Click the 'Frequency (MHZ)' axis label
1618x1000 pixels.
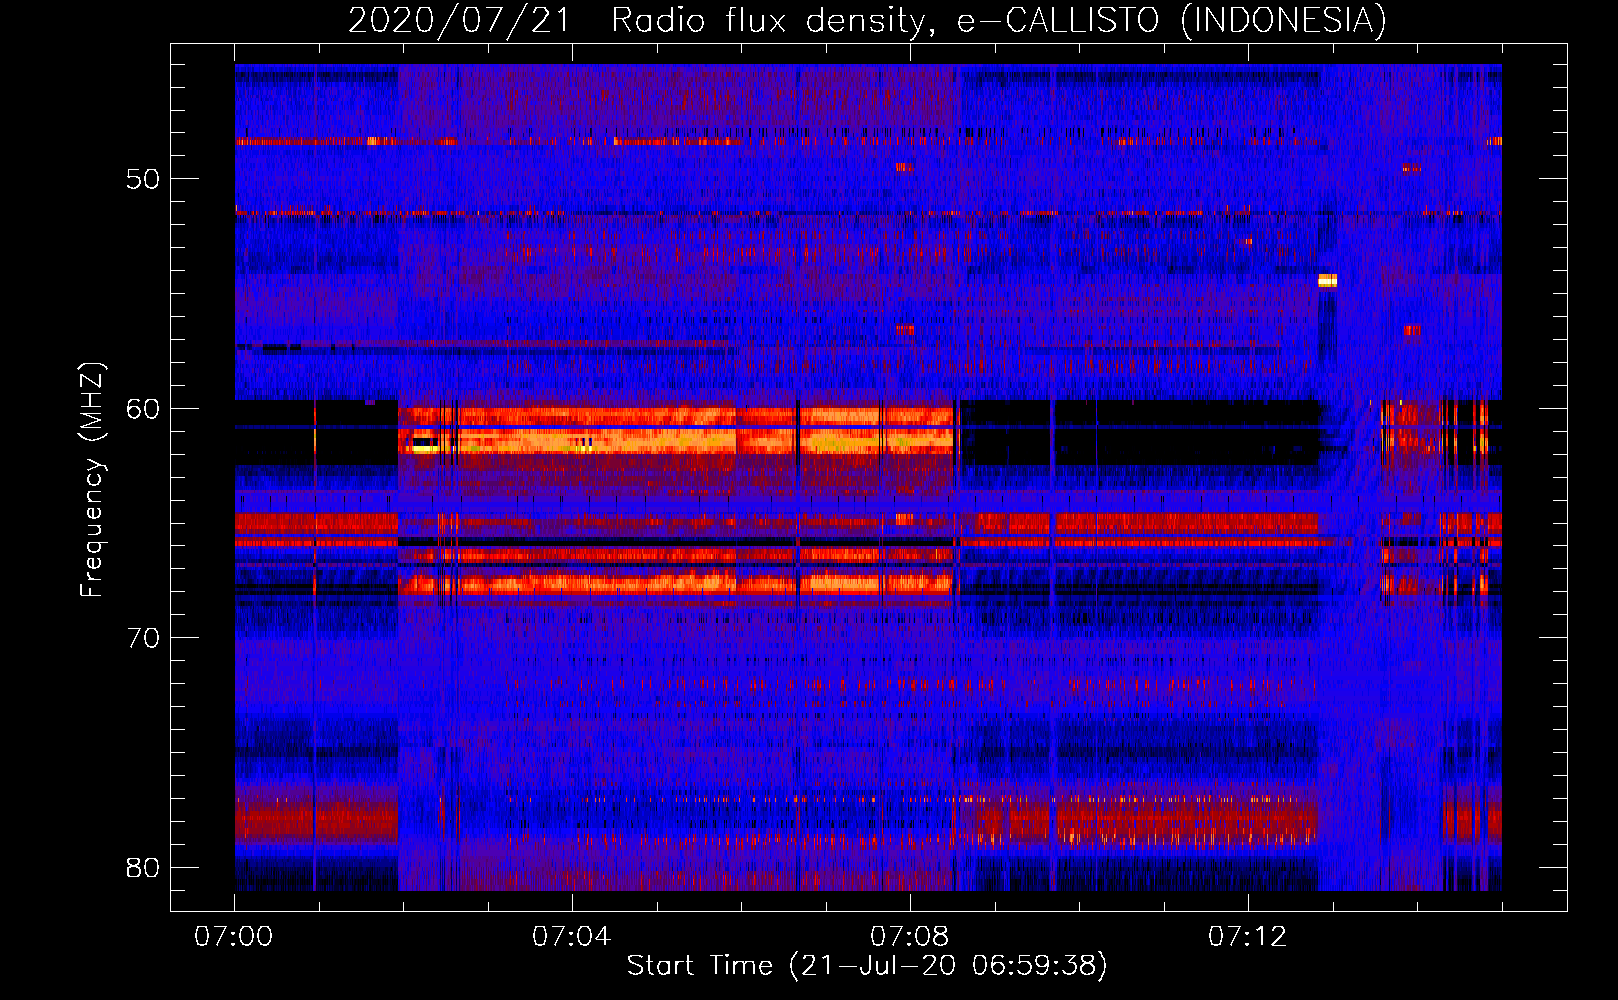pos(92,480)
